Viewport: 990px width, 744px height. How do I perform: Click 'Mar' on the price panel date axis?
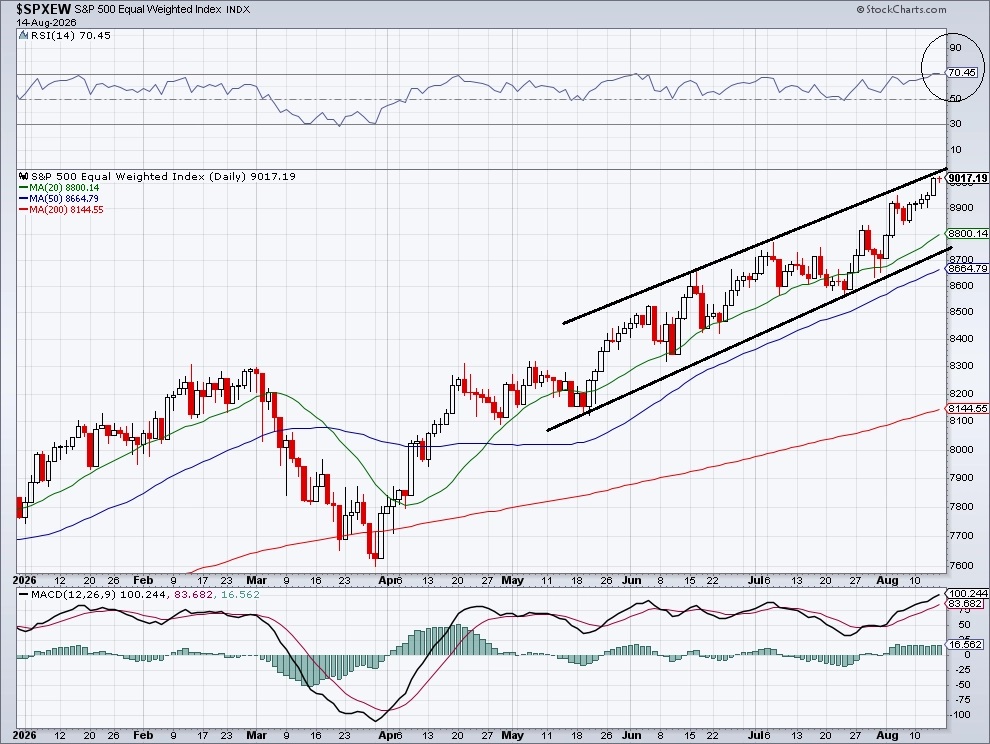tap(257, 580)
